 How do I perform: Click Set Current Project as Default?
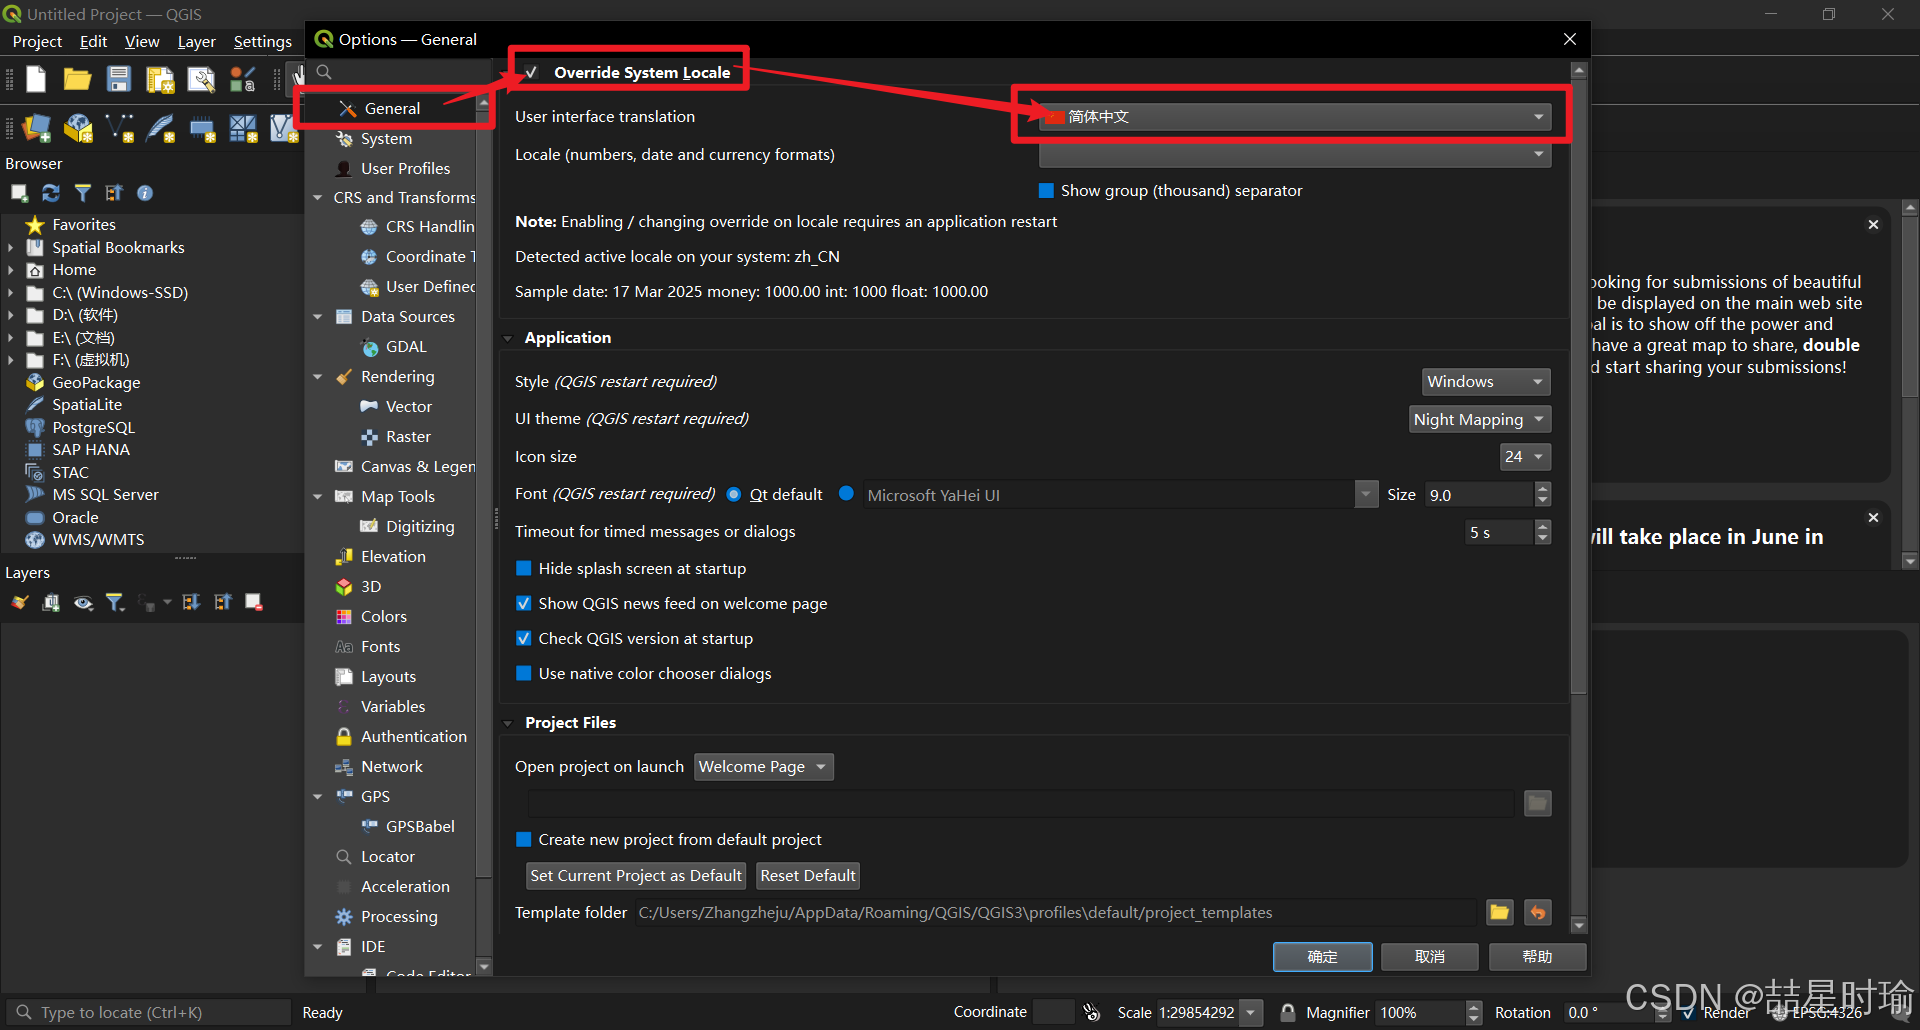pyautogui.click(x=636, y=876)
